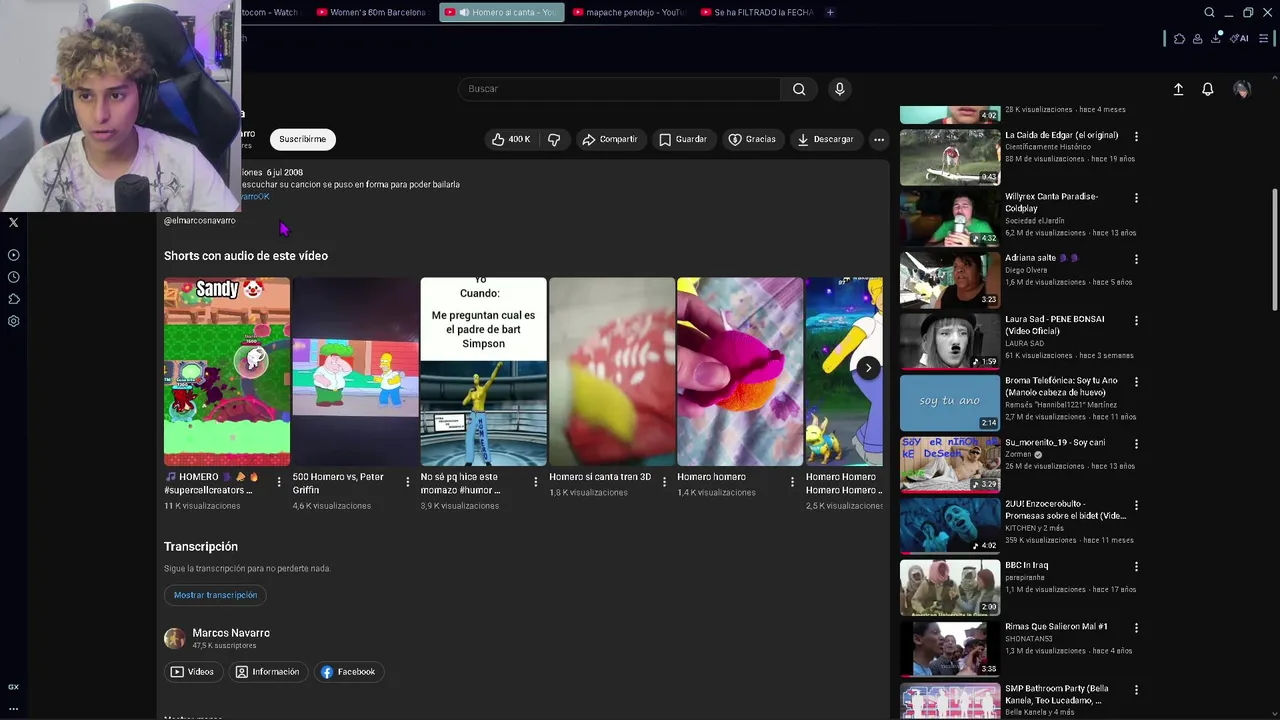Open options for HOMERO #supercellcreators short
This screenshot has height=720, width=1280.
pos(279,482)
